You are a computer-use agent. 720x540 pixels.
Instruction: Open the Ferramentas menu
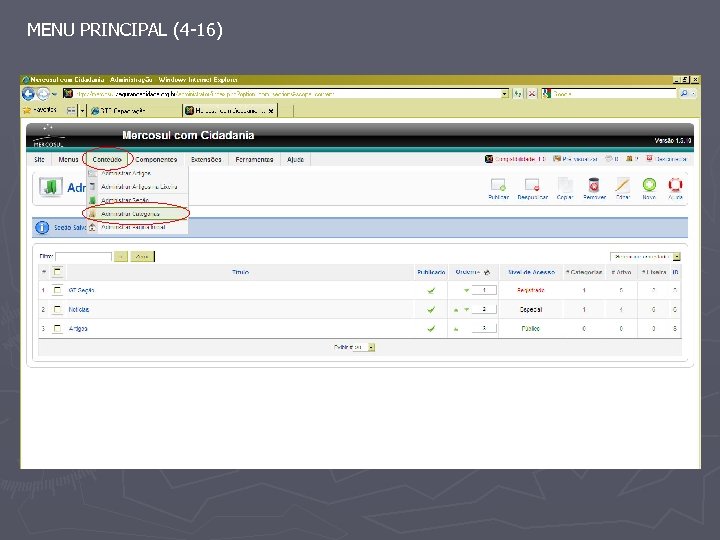coord(254,159)
